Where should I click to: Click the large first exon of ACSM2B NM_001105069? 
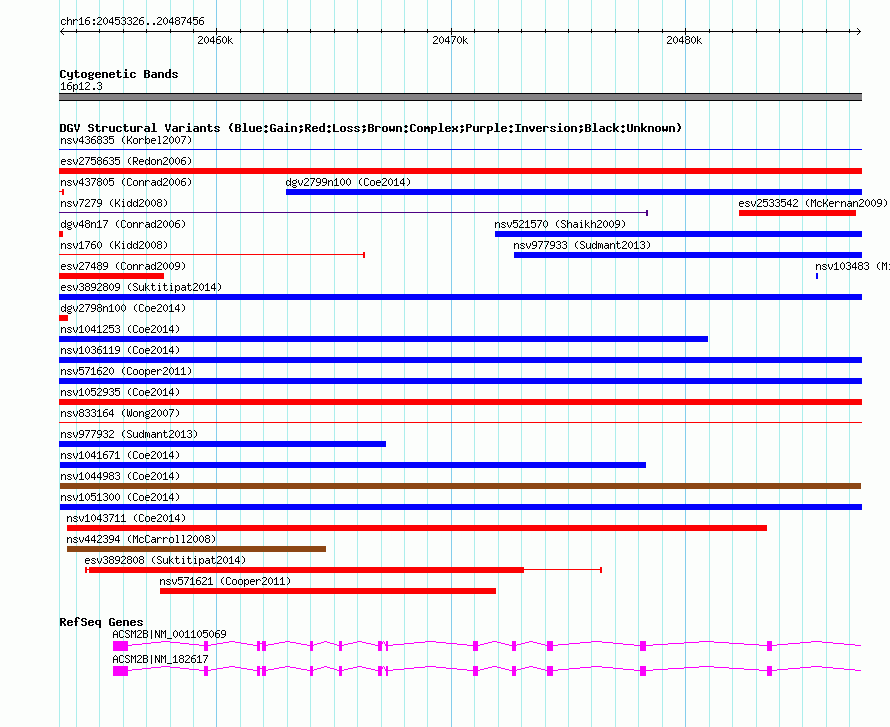point(120,646)
